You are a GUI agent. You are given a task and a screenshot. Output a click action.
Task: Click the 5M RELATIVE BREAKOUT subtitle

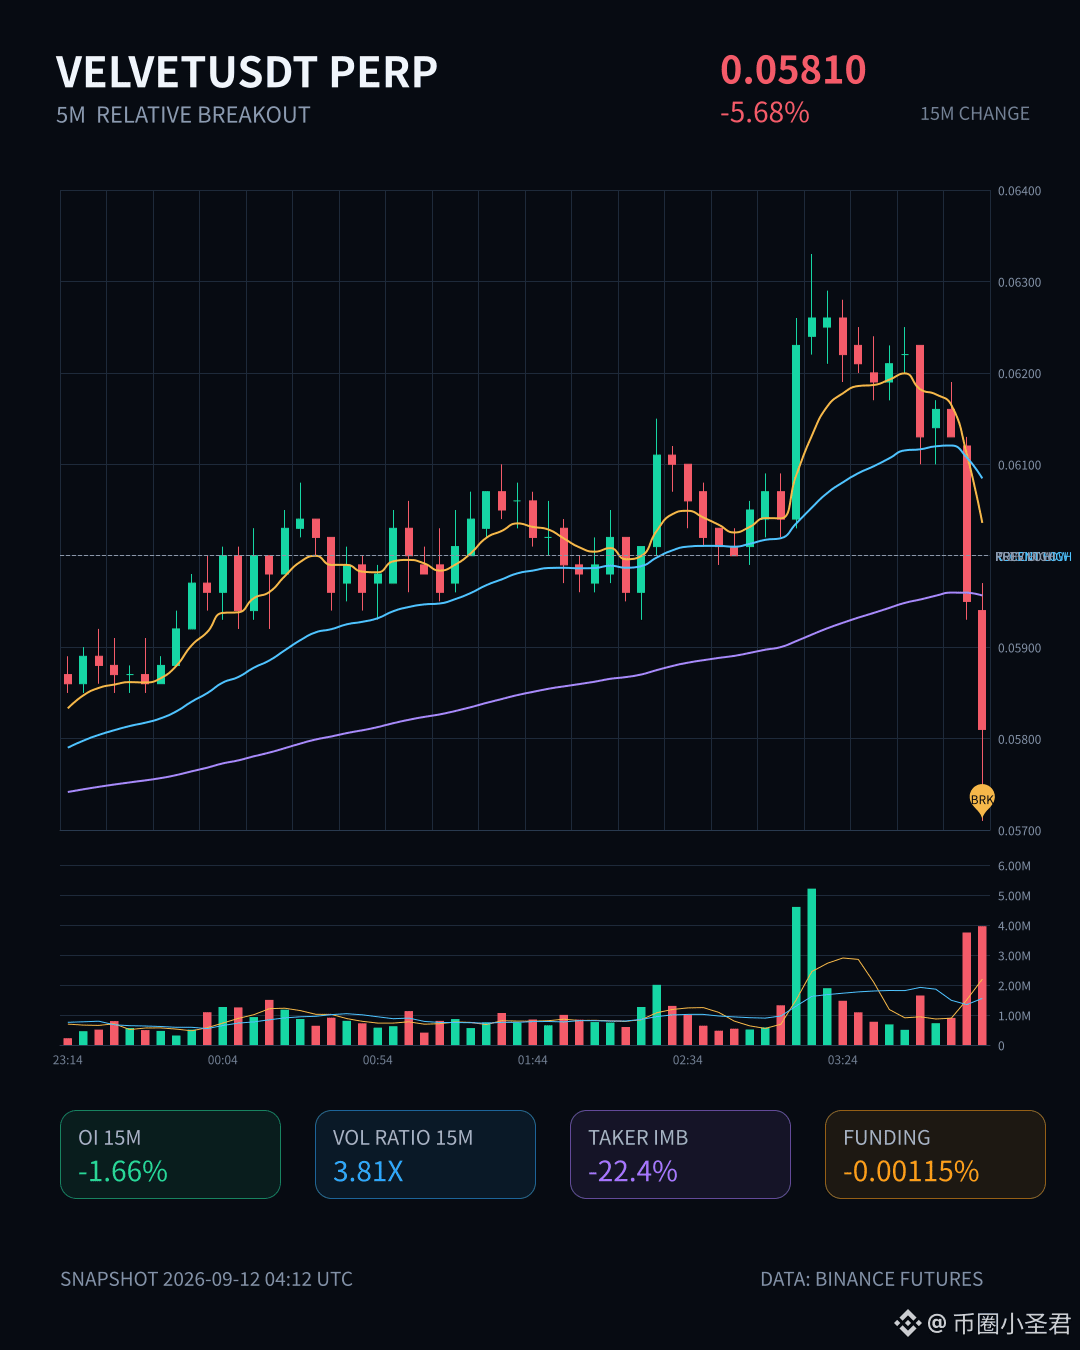183,115
